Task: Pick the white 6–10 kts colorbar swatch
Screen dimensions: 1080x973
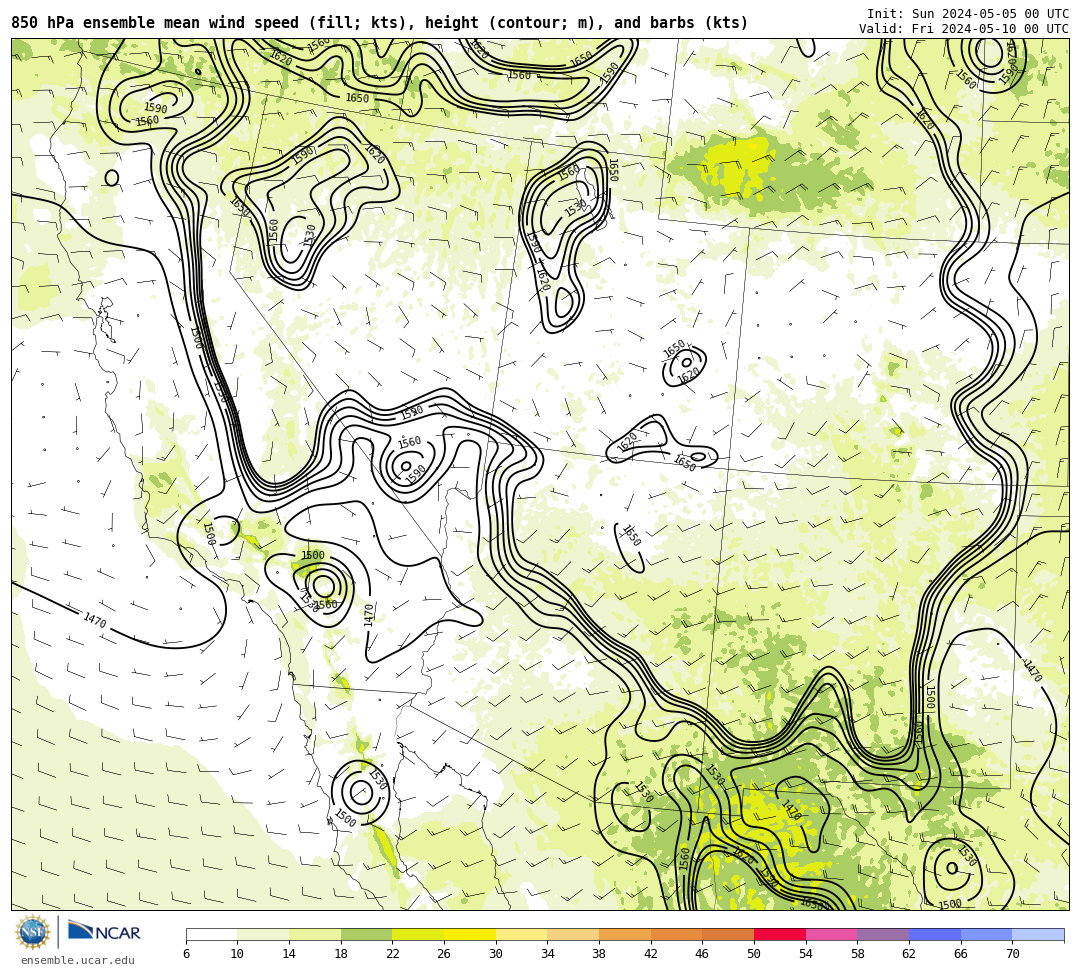Action: click(x=211, y=934)
